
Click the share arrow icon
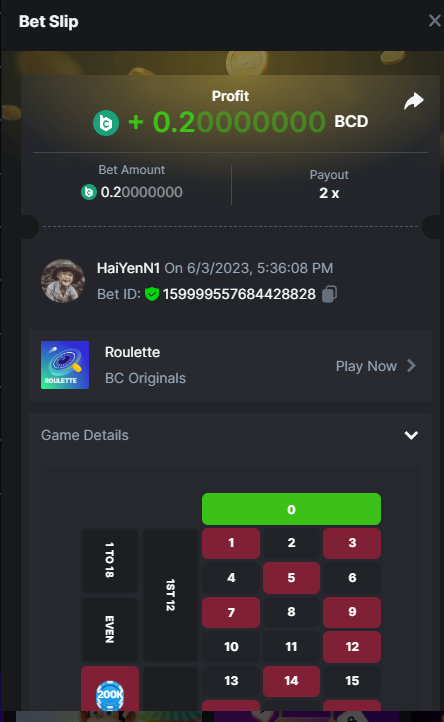coord(414,101)
